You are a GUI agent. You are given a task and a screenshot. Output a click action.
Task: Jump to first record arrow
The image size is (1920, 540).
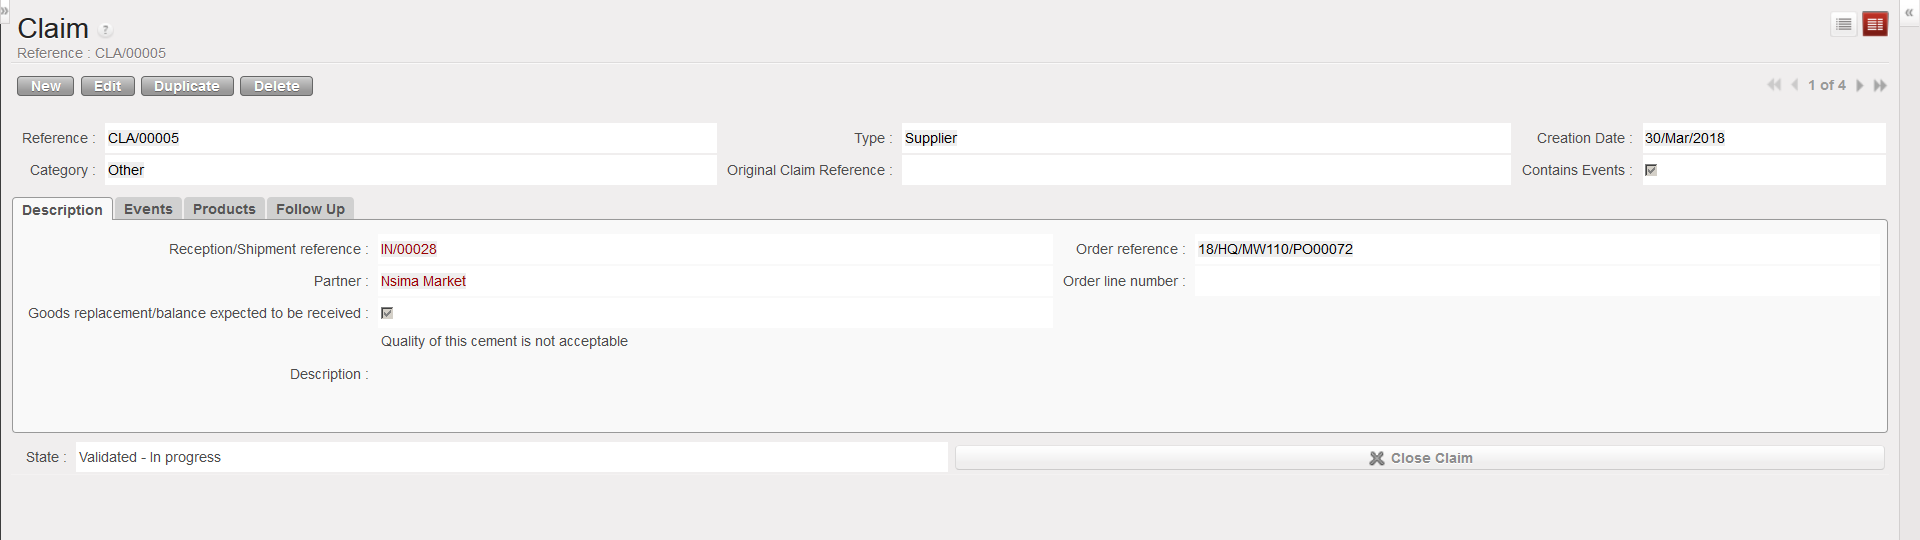[1774, 85]
